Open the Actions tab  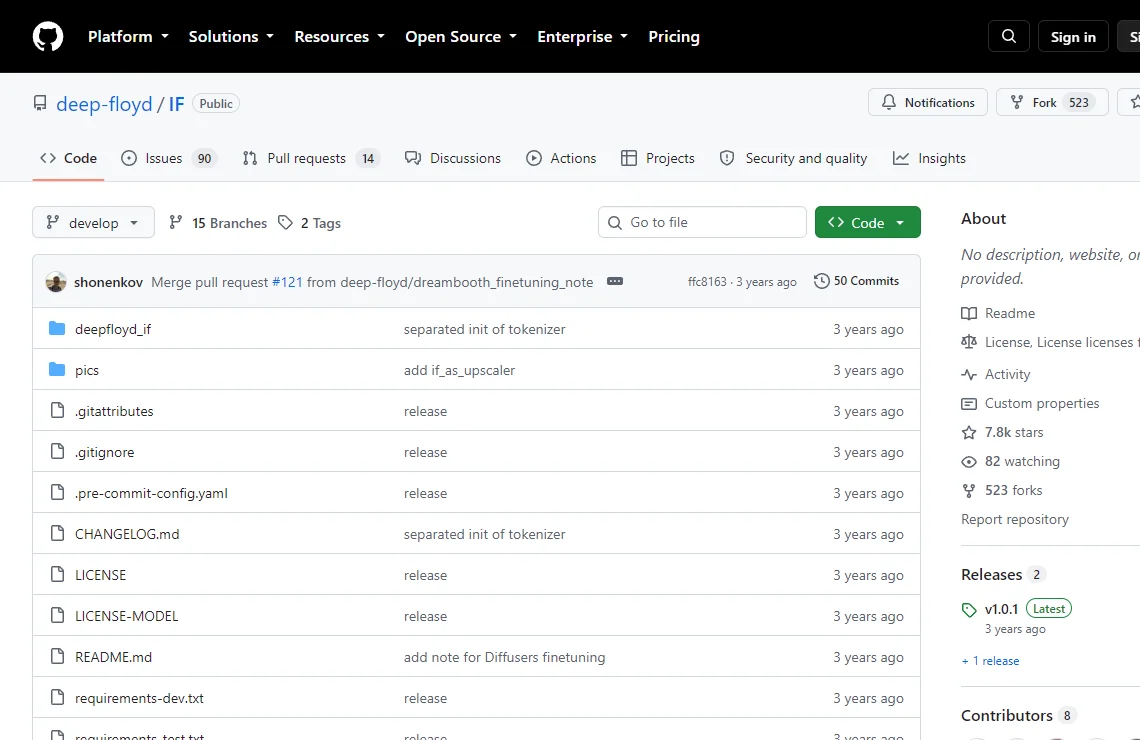pos(561,158)
